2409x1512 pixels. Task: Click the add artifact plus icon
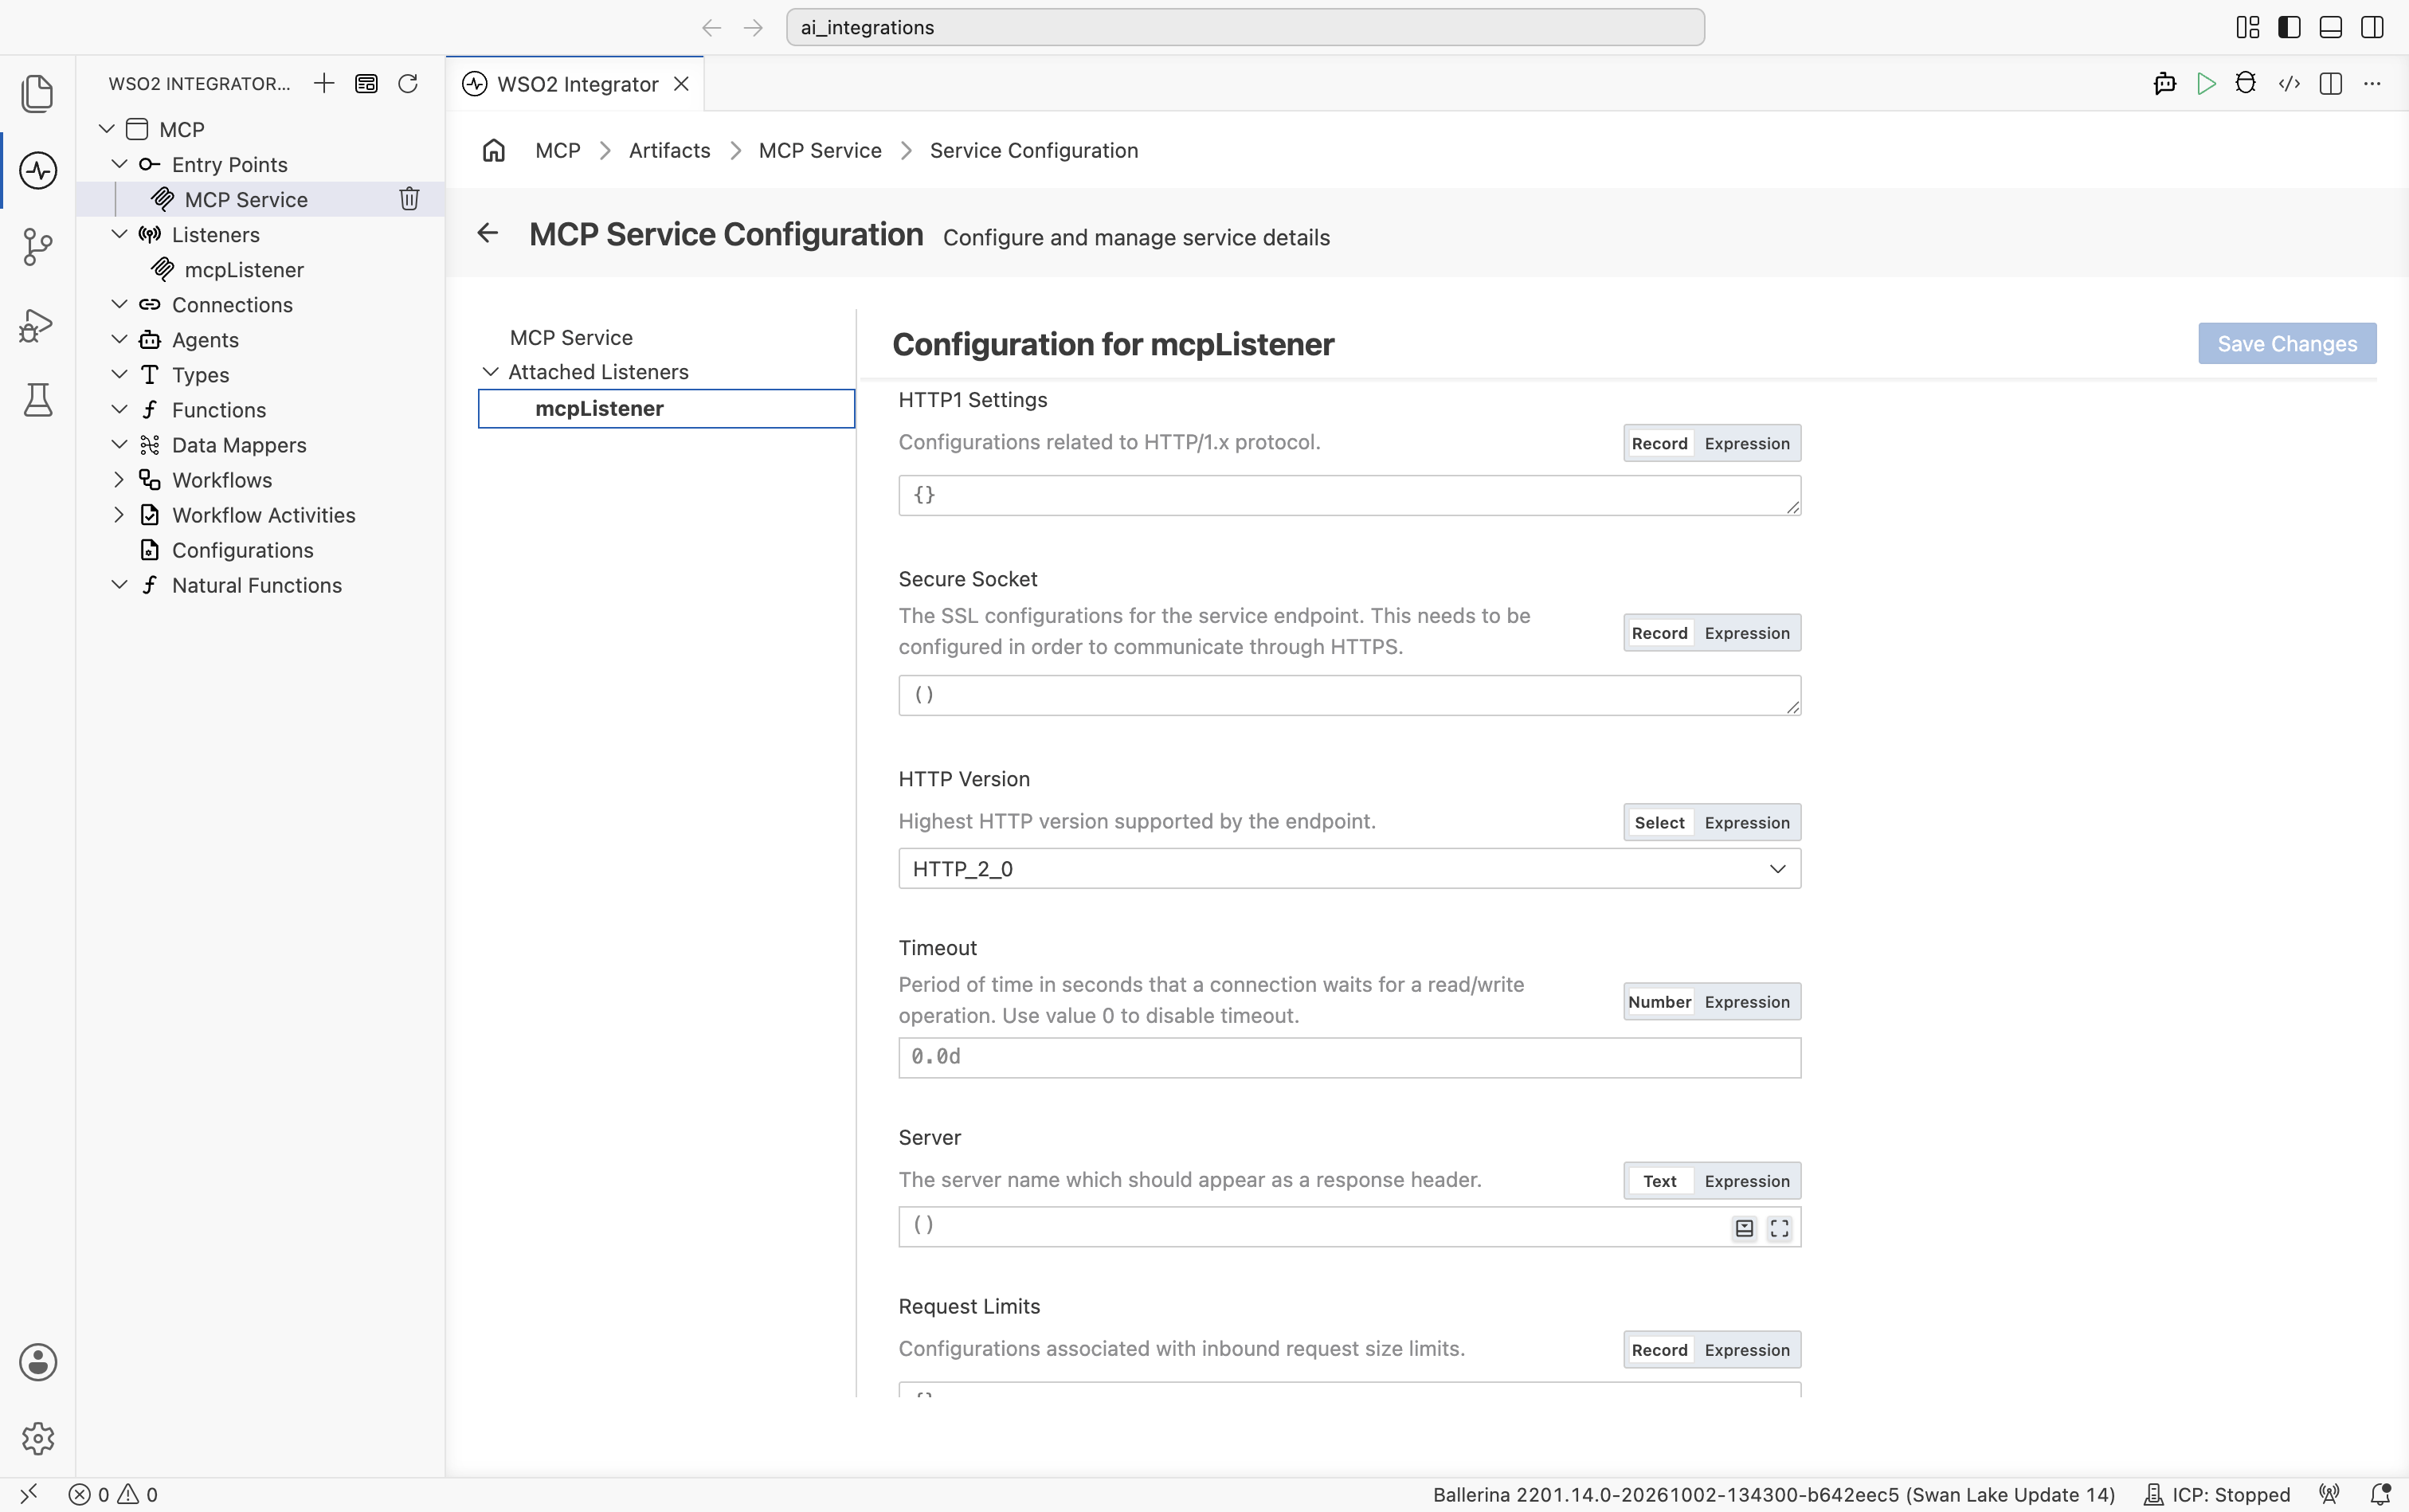click(x=323, y=83)
